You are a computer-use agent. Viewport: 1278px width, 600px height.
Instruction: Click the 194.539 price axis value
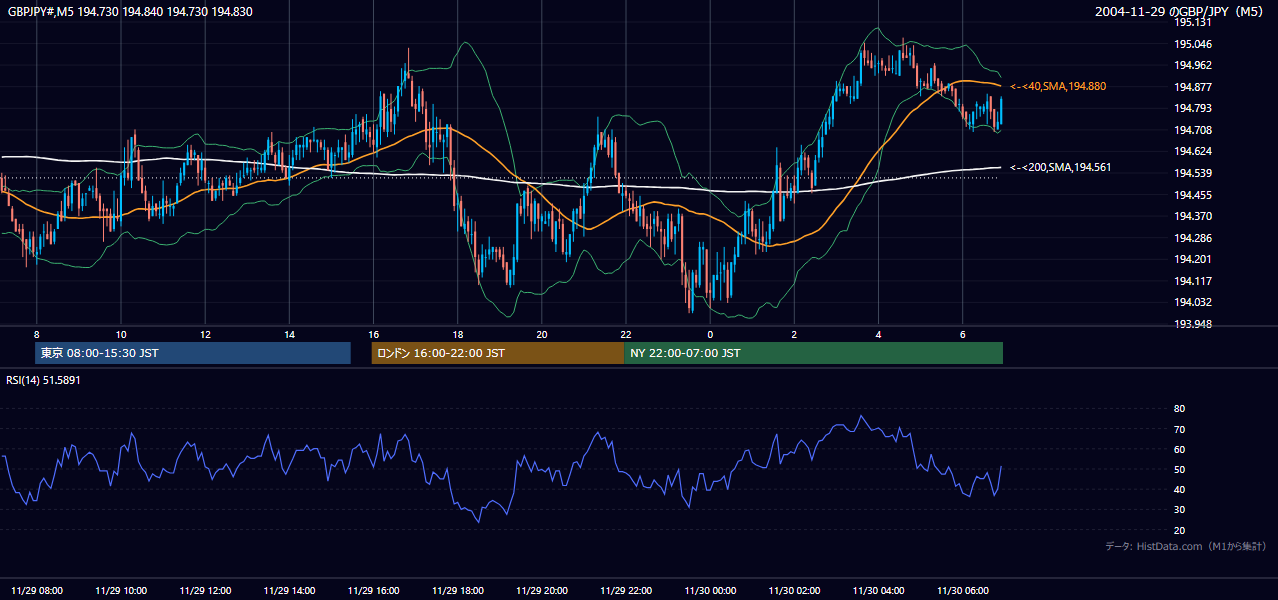point(1193,173)
